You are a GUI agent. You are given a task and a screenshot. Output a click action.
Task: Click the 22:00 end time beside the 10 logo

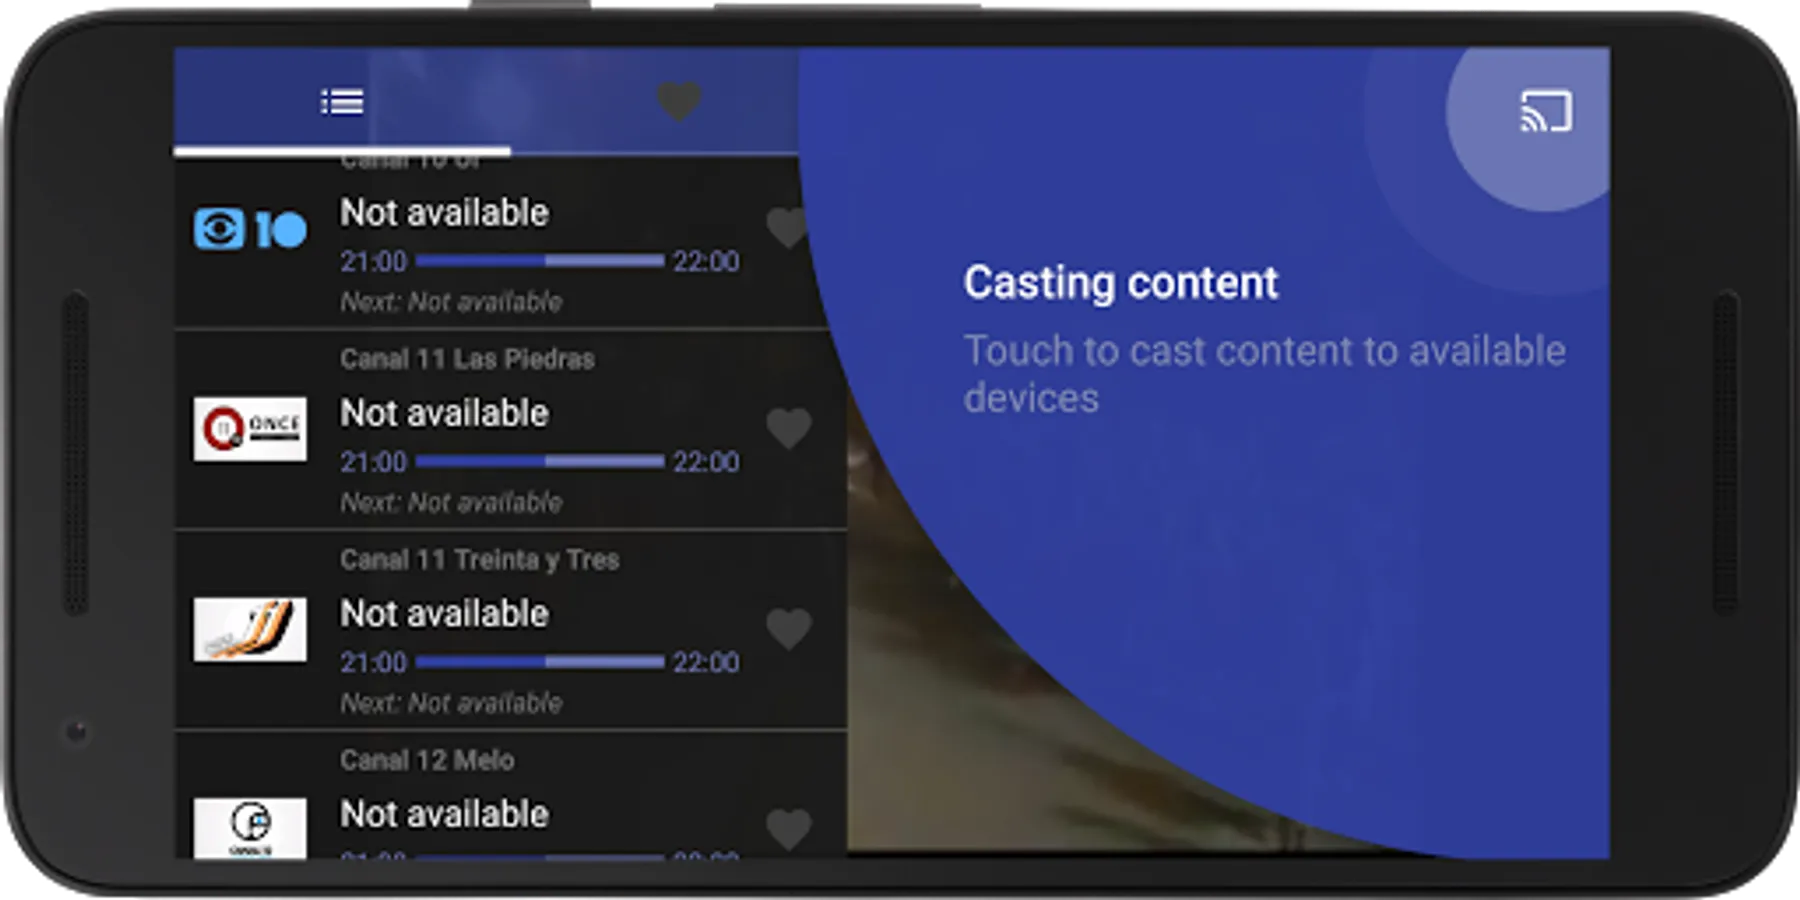click(706, 262)
